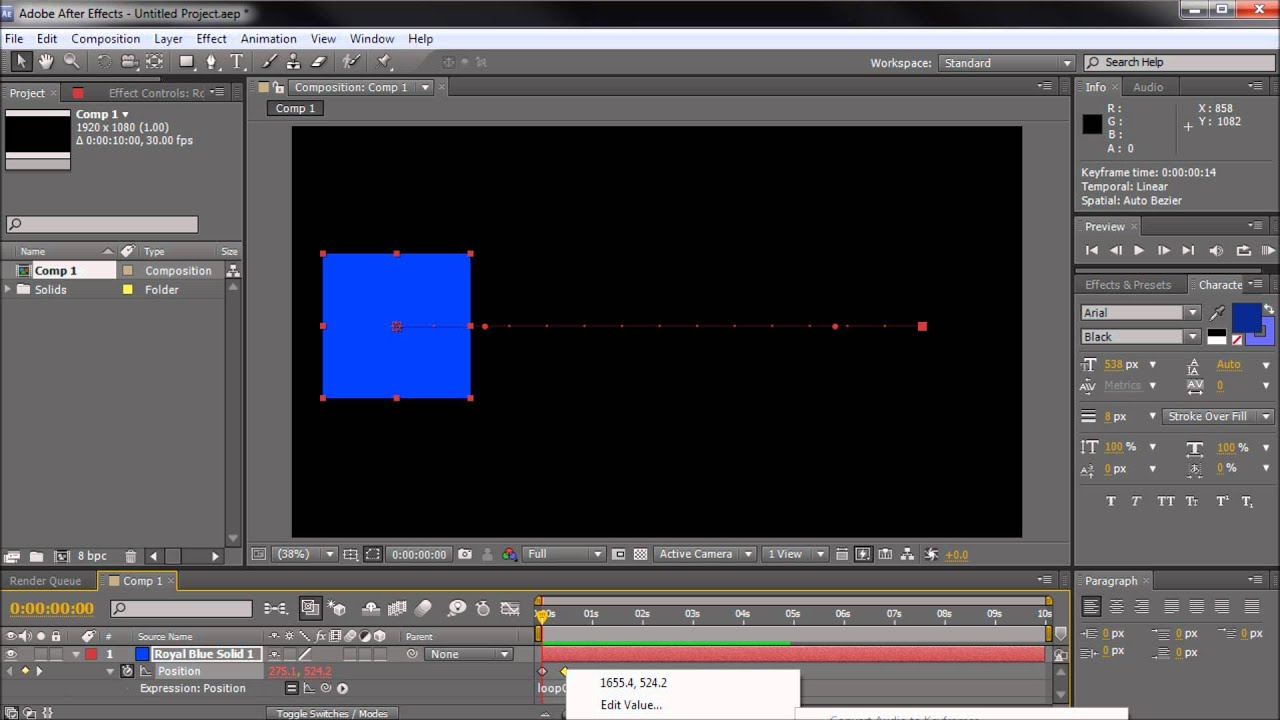Open the Arial font family dropdown
1280x720 pixels.
pos(1140,313)
